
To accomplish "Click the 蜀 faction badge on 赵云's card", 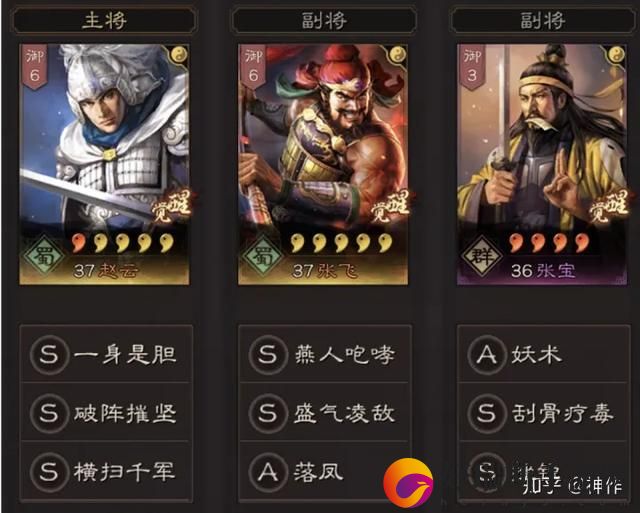I will click(x=42, y=255).
